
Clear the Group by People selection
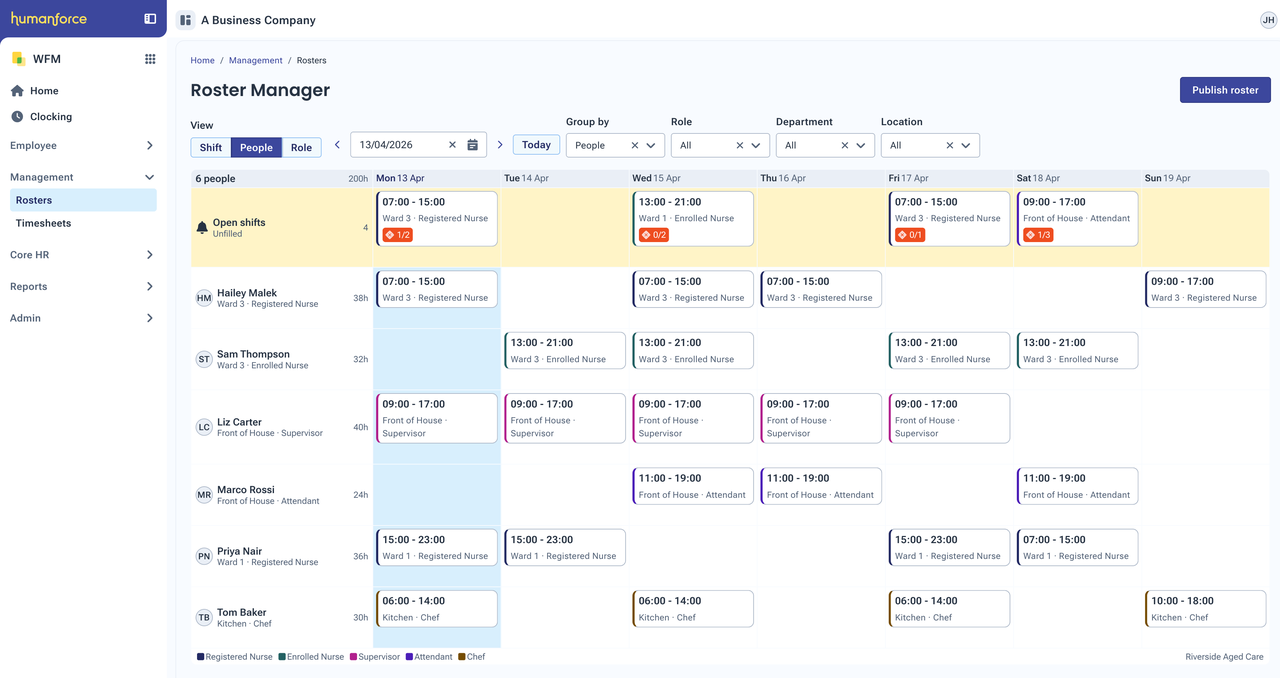tap(634, 146)
